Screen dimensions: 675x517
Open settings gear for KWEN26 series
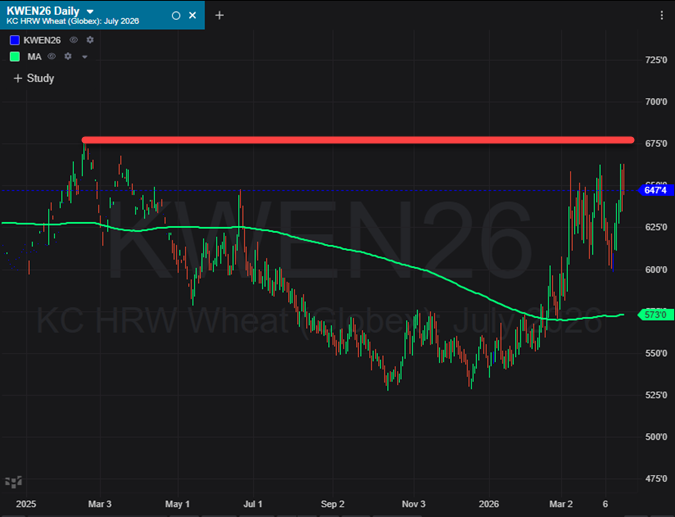tap(90, 40)
